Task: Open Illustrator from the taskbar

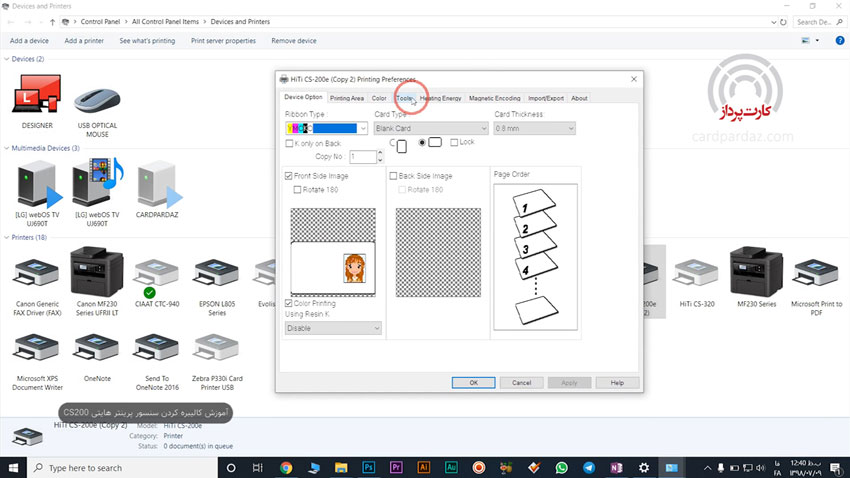Action: (424, 468)
